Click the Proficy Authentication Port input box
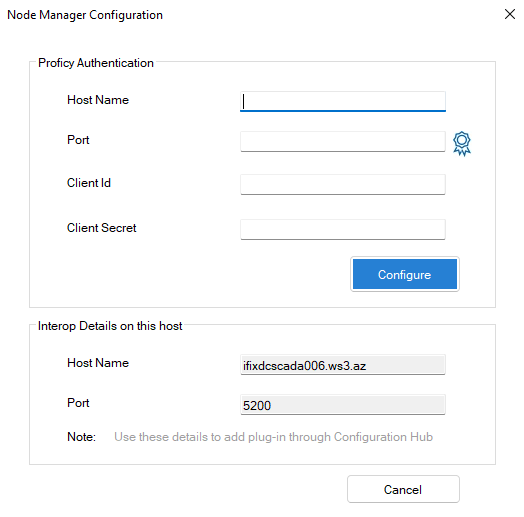524x517 pixels. pyautogui.click(x=343, y=141)
